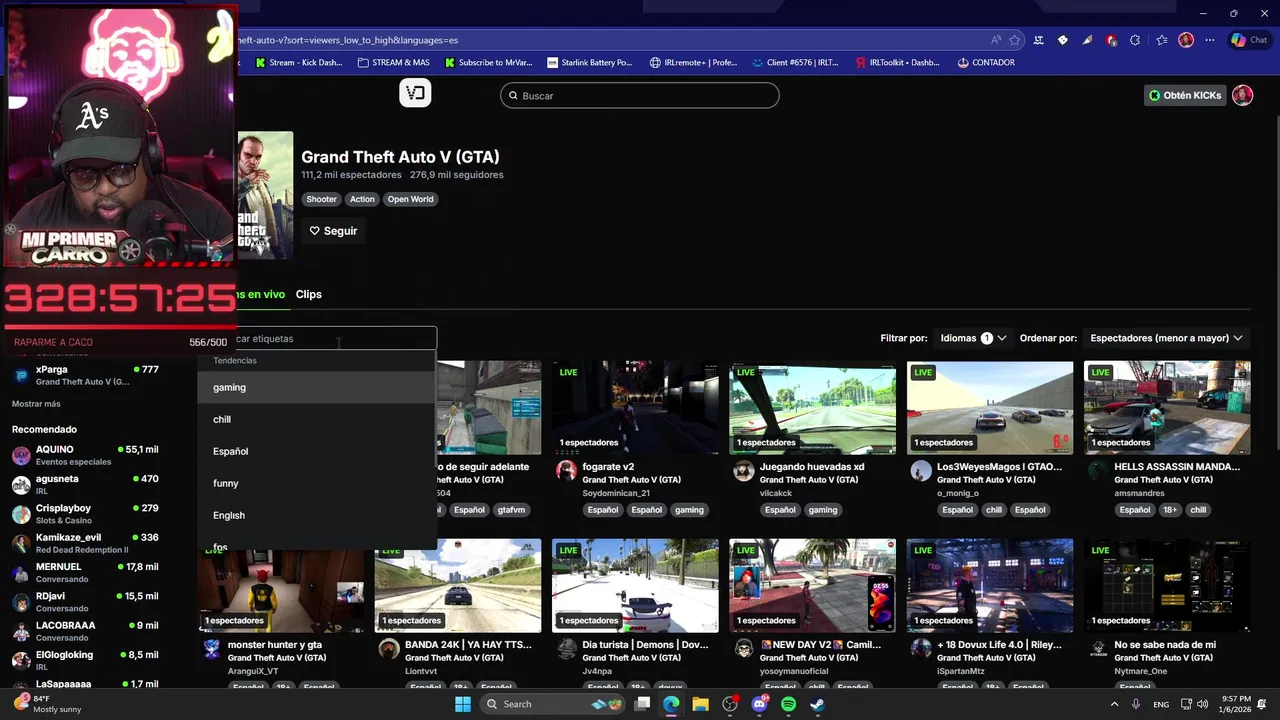Viewport: 1280px width, 720px height.
Task: Click the Action category tag
Action: (362, 199)
